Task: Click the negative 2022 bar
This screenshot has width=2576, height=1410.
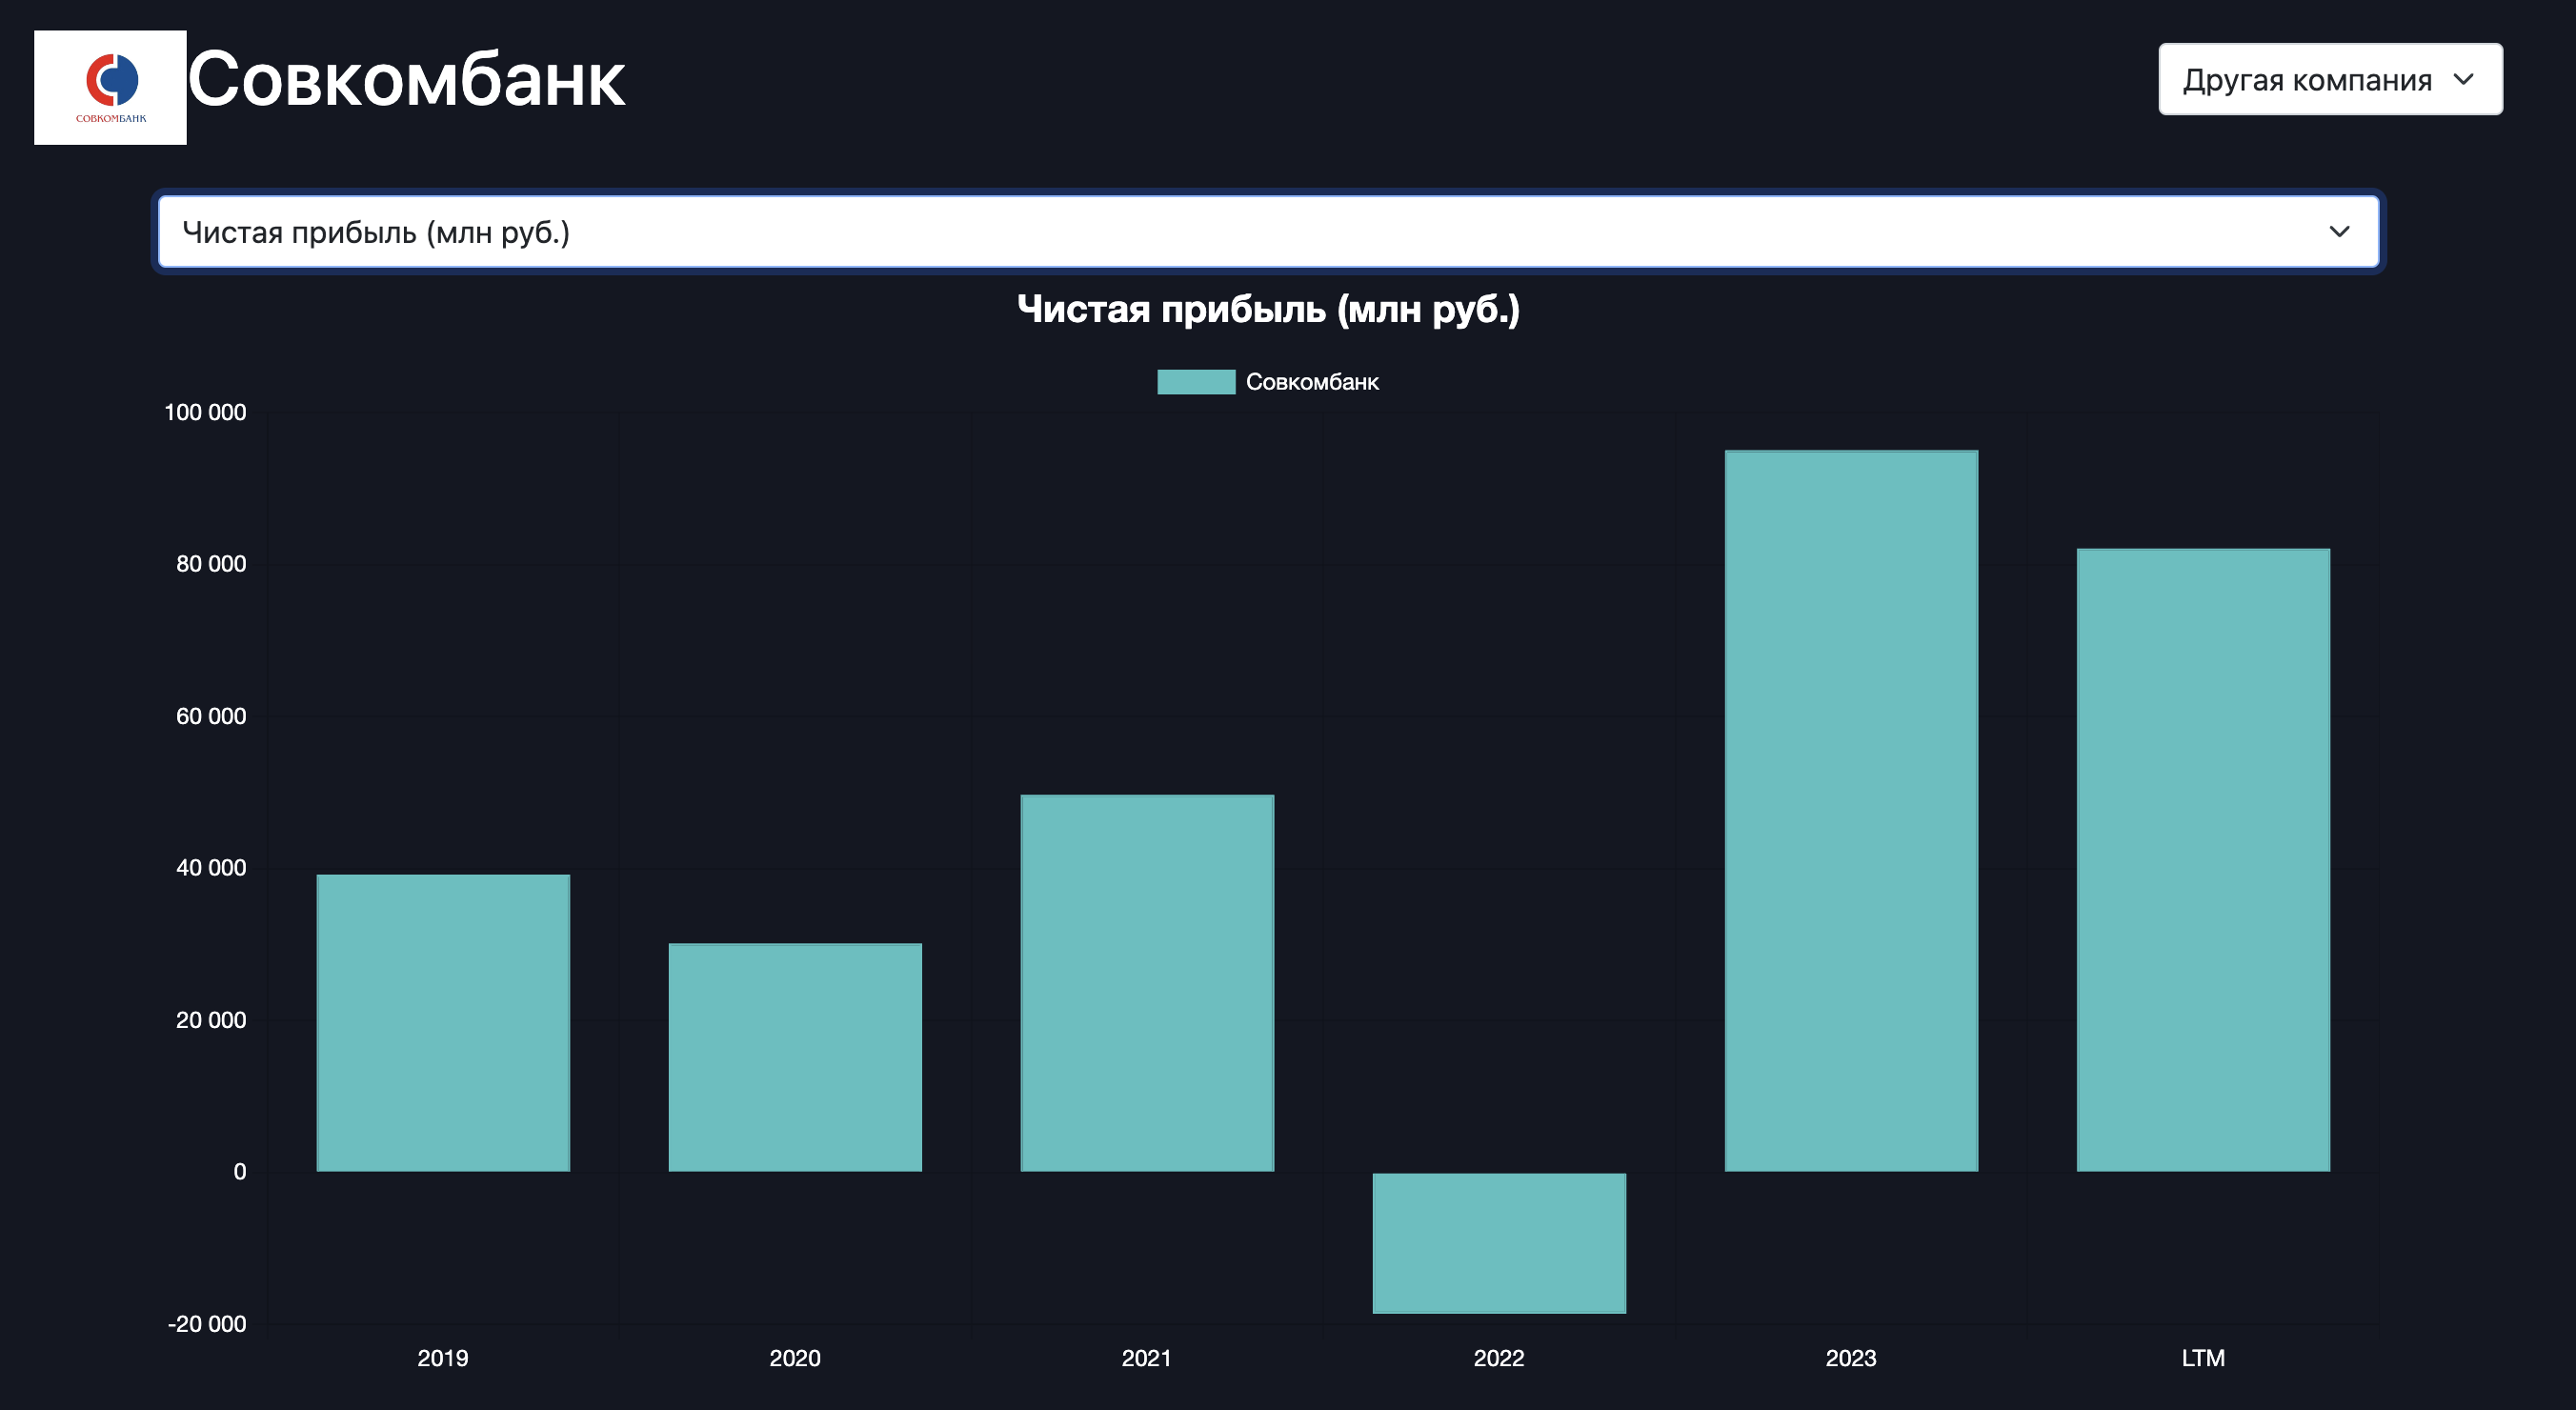Action: tap(1499, 1243)
